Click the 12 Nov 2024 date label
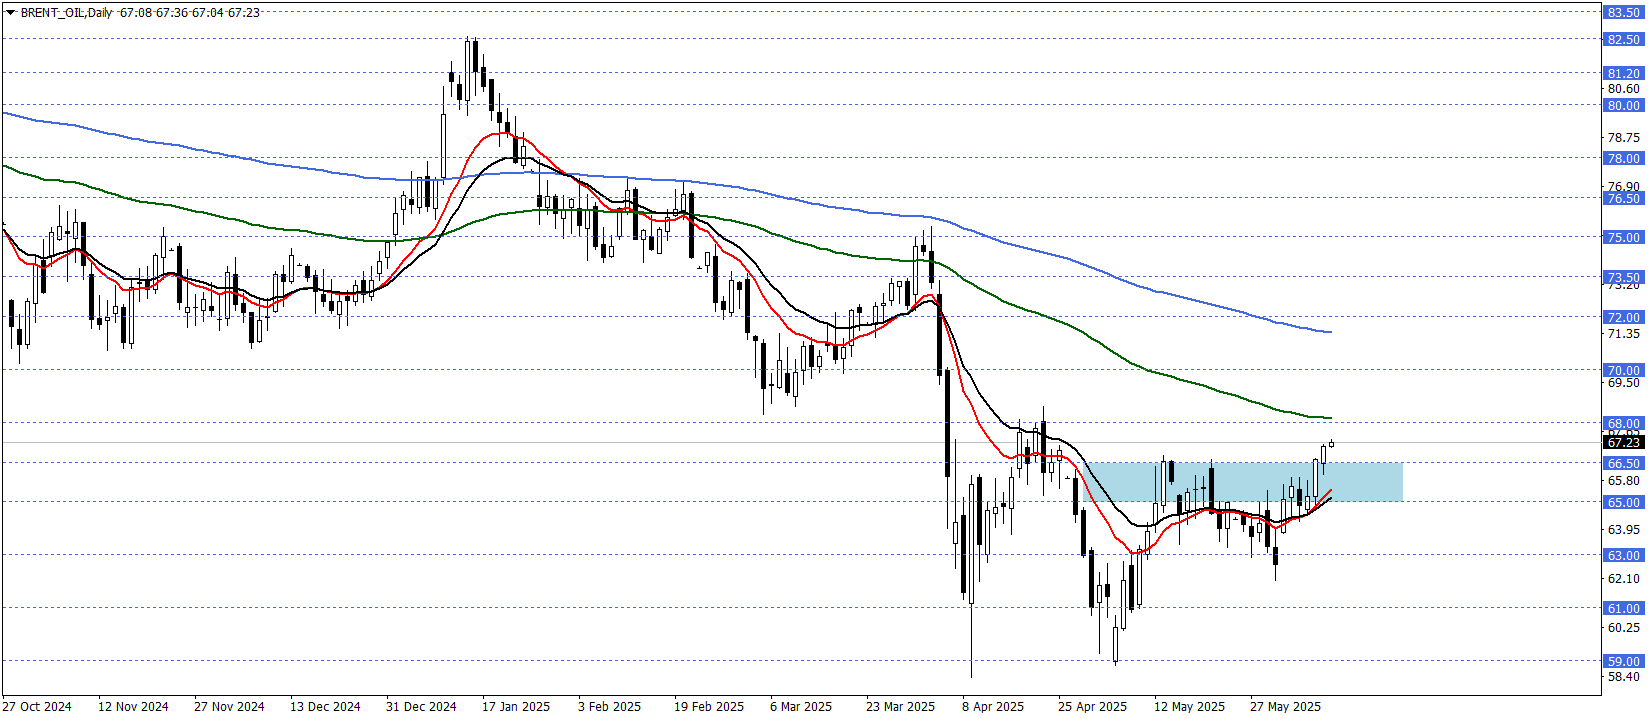1651x719 pixels. [133, 706]
